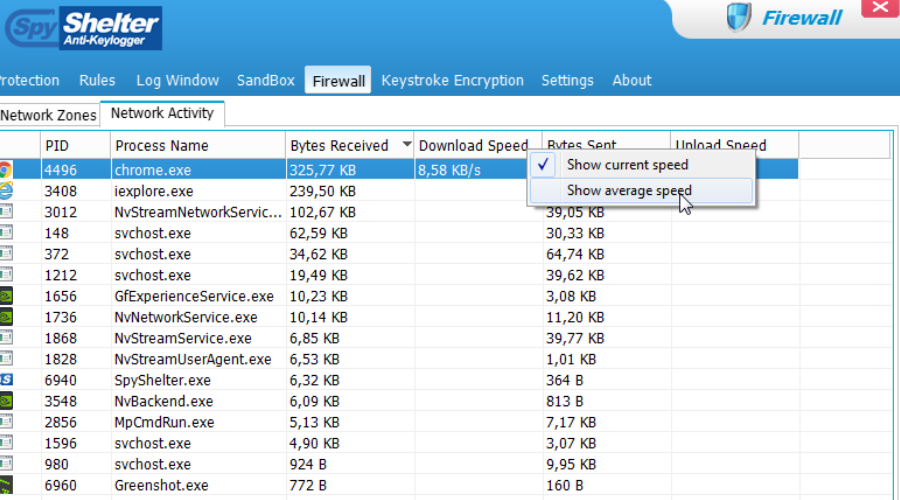Open the Settings tab
900x500 pixels.
tap(567, 80)
